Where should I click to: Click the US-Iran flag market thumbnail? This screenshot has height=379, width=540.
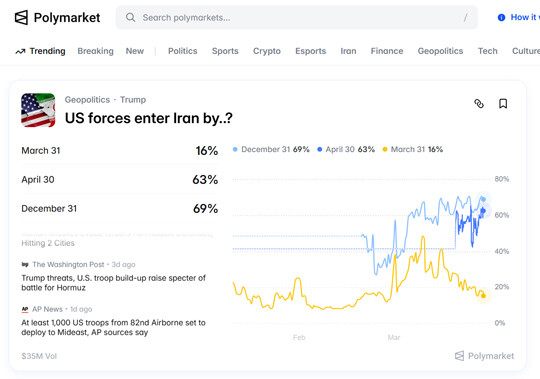[x=38, y=110]
